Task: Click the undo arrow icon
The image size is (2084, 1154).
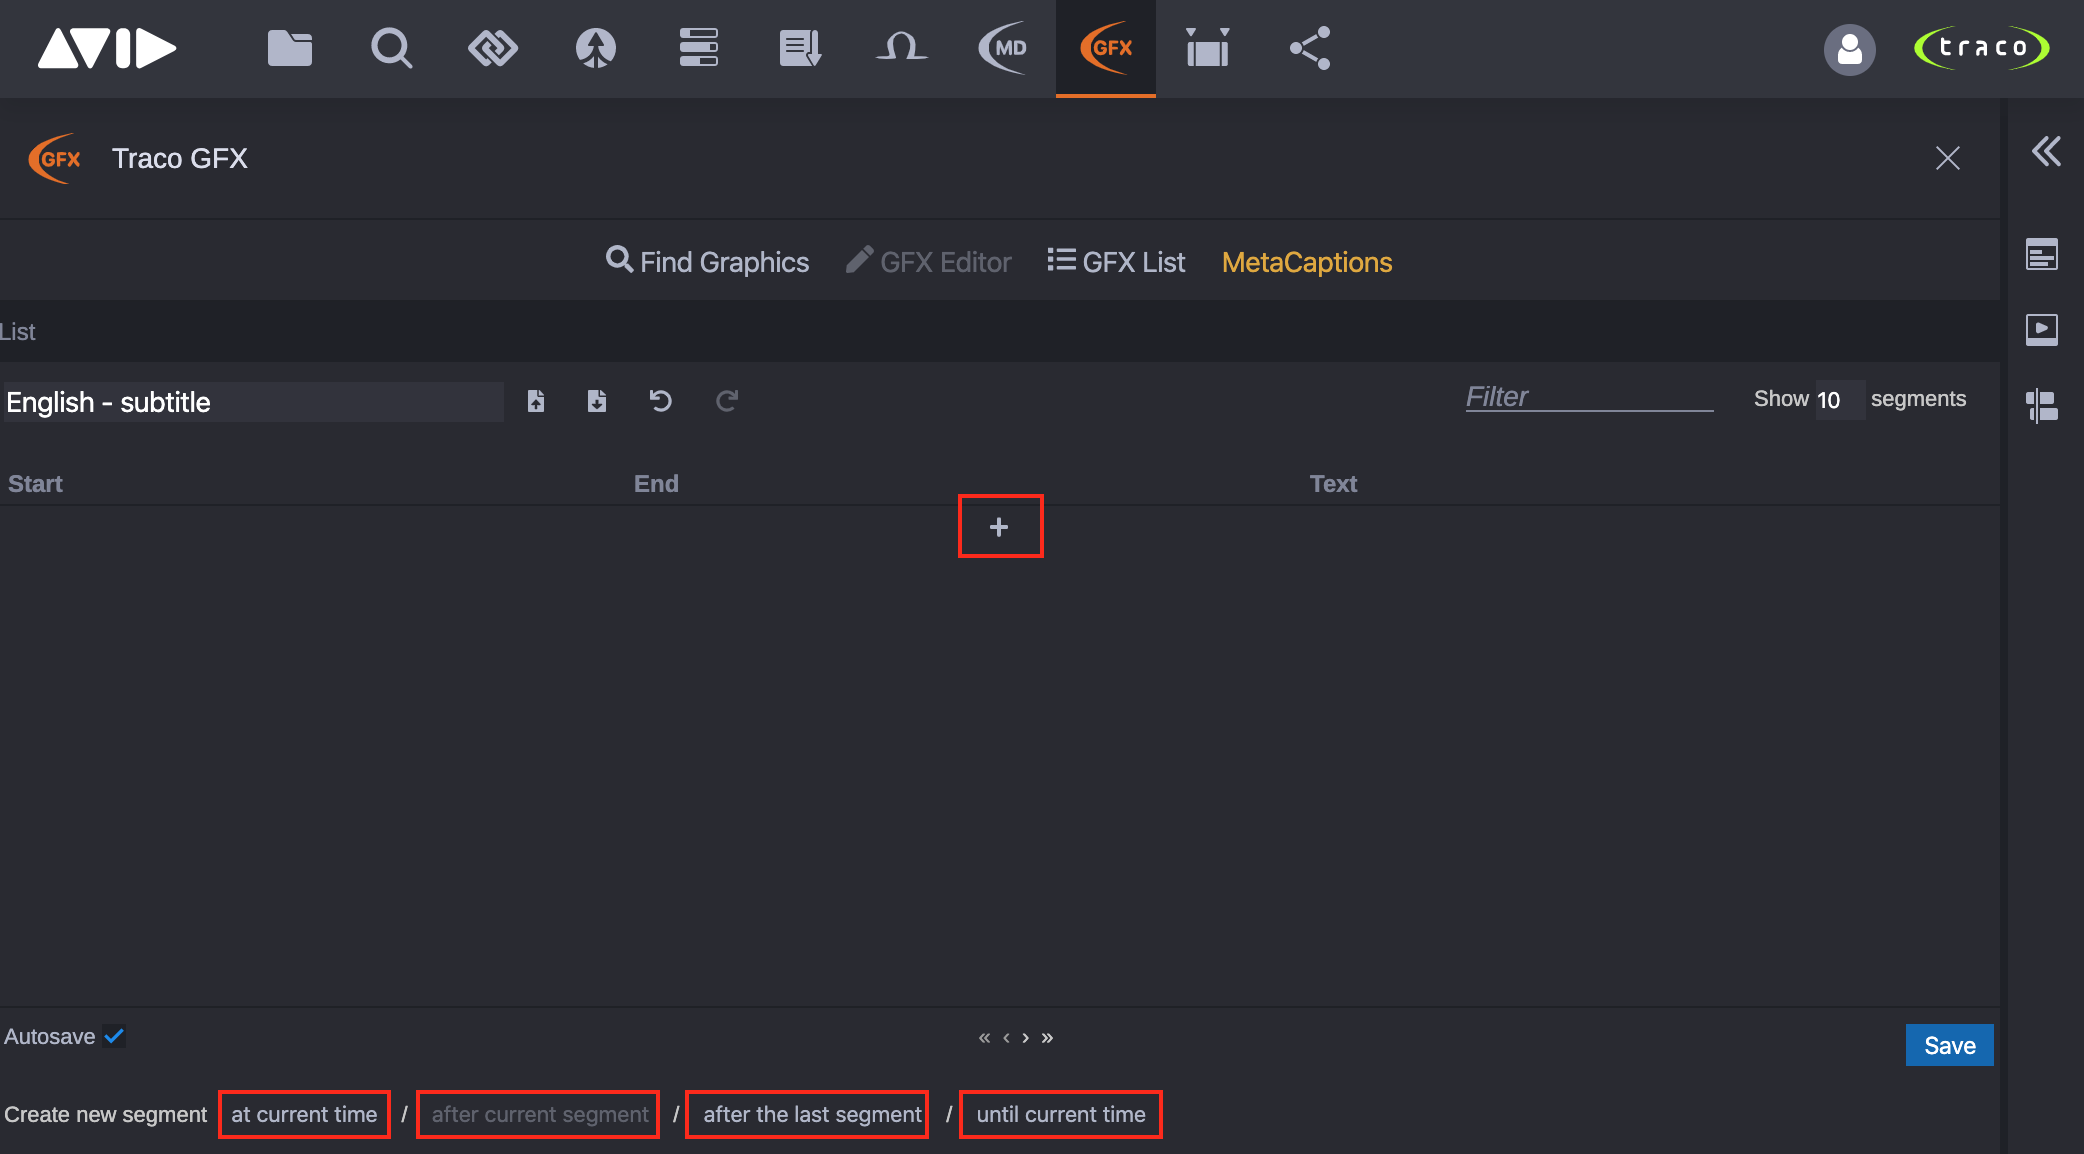Action: pos(661,401)
